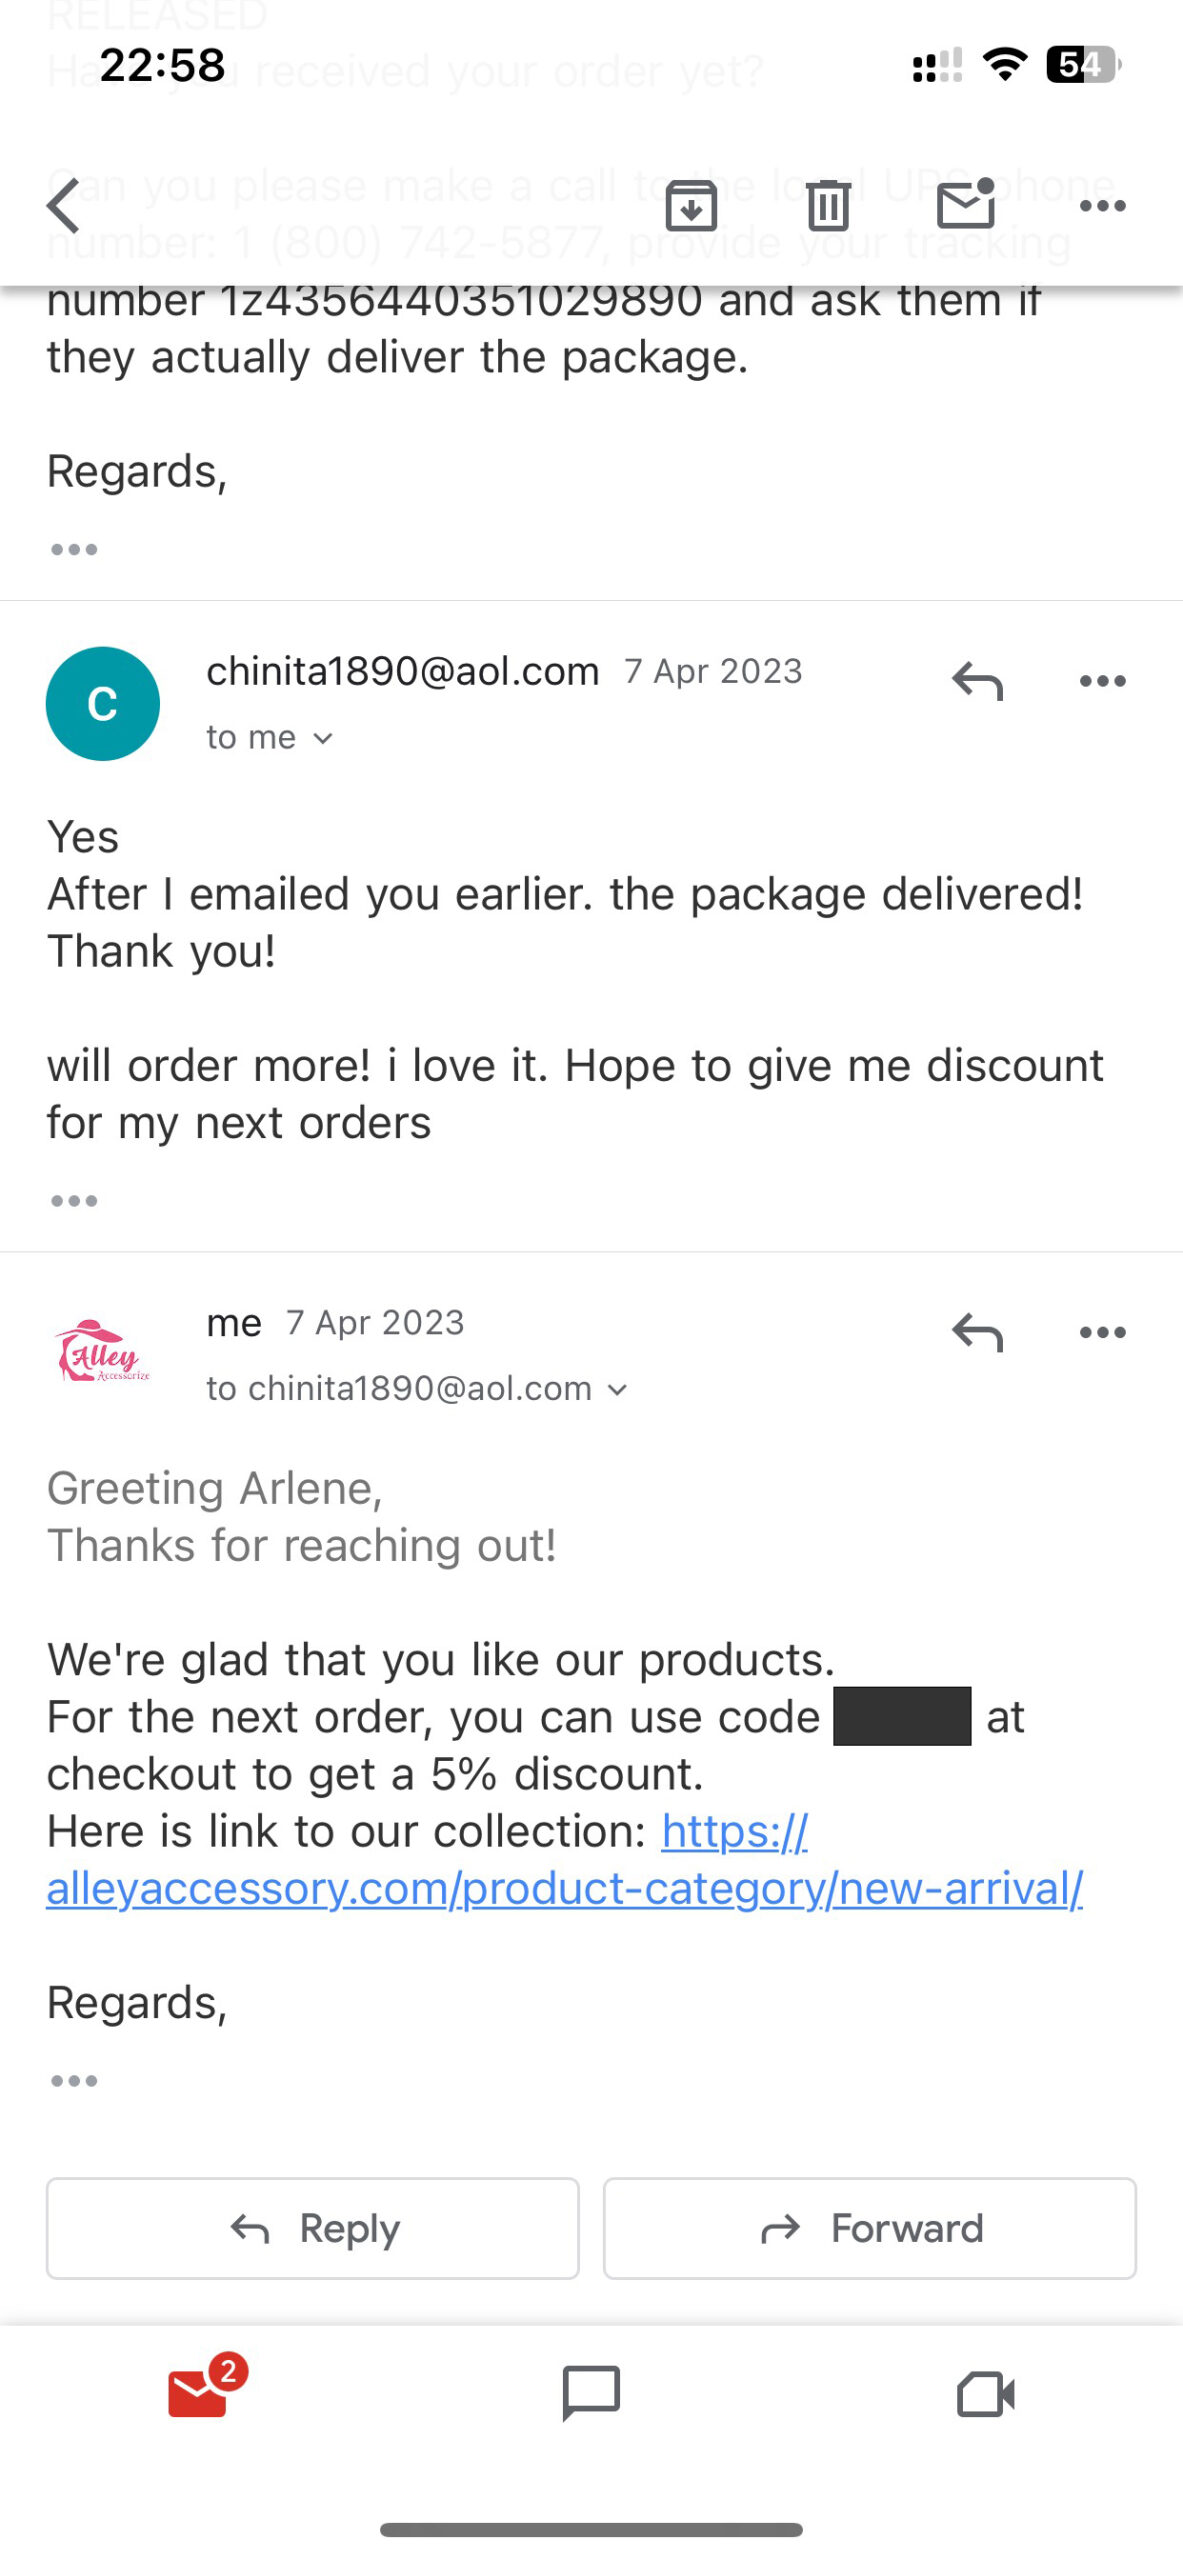This screenshot has width=1183, height=2560.
Task: Open the Meet video section
Action: (x=986, y=2394)
